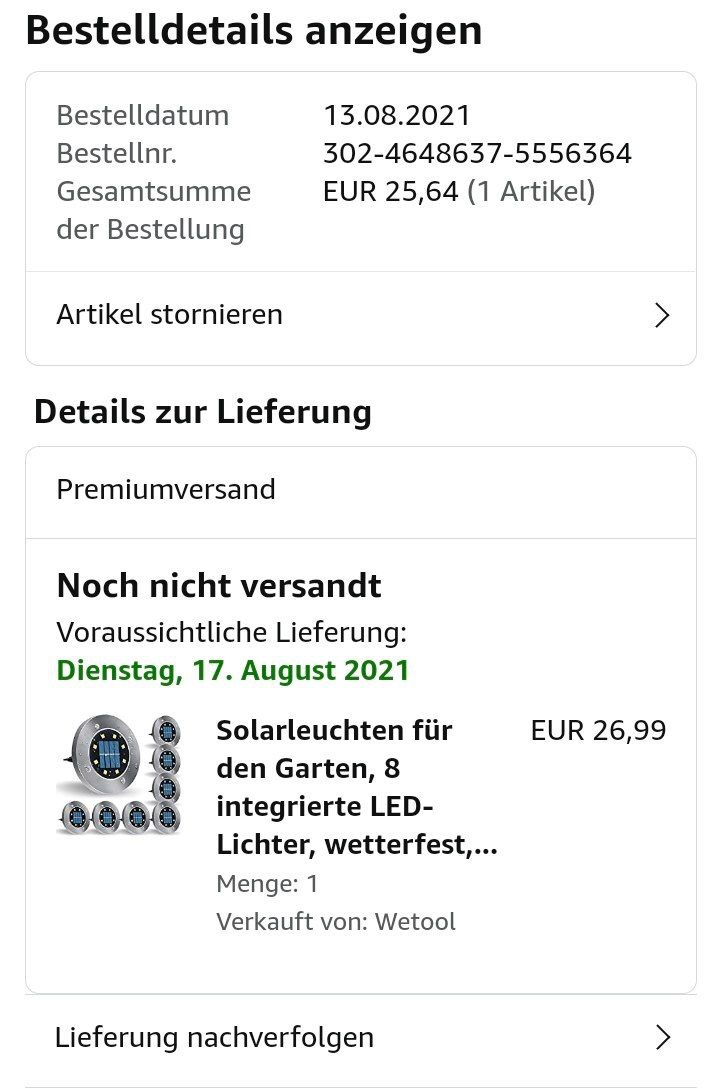Select the order number 302-4648637-5556364
Viewport: 720px width, 1089px height.
pyautogui.click(x=477, y=153)
